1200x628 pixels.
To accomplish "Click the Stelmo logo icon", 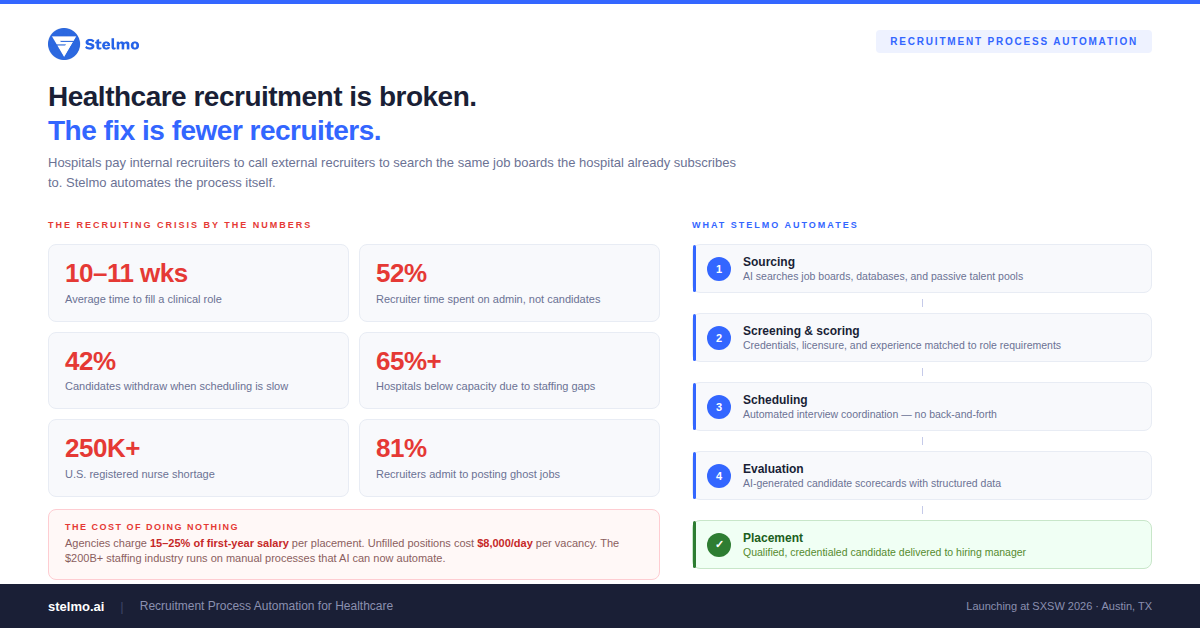I will [64, 44].
